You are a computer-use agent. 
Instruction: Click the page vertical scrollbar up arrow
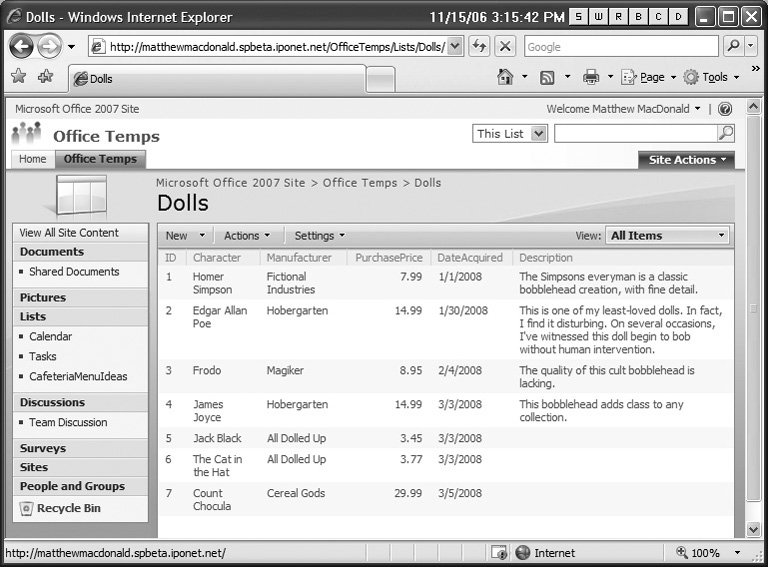tap(753, 107)
